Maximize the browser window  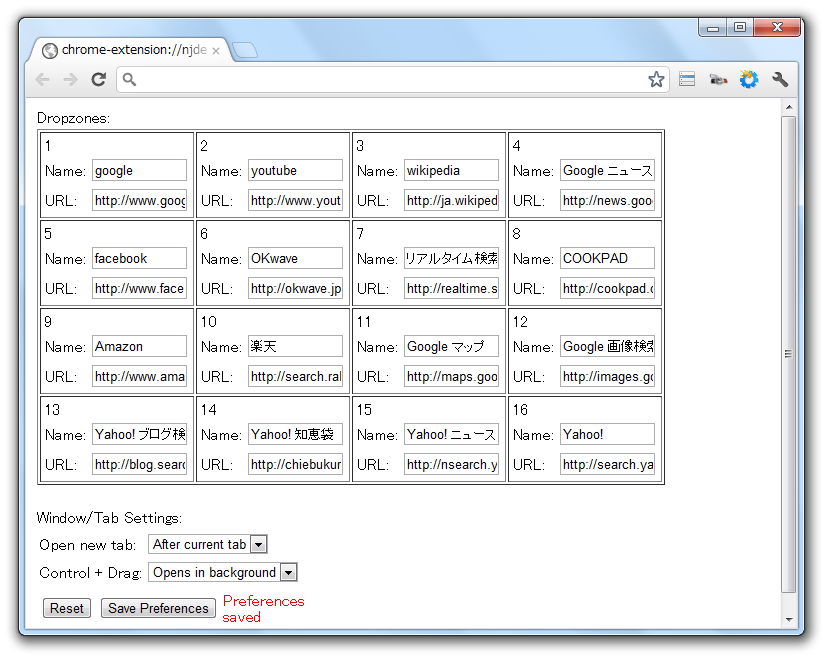tap(740, 27)
